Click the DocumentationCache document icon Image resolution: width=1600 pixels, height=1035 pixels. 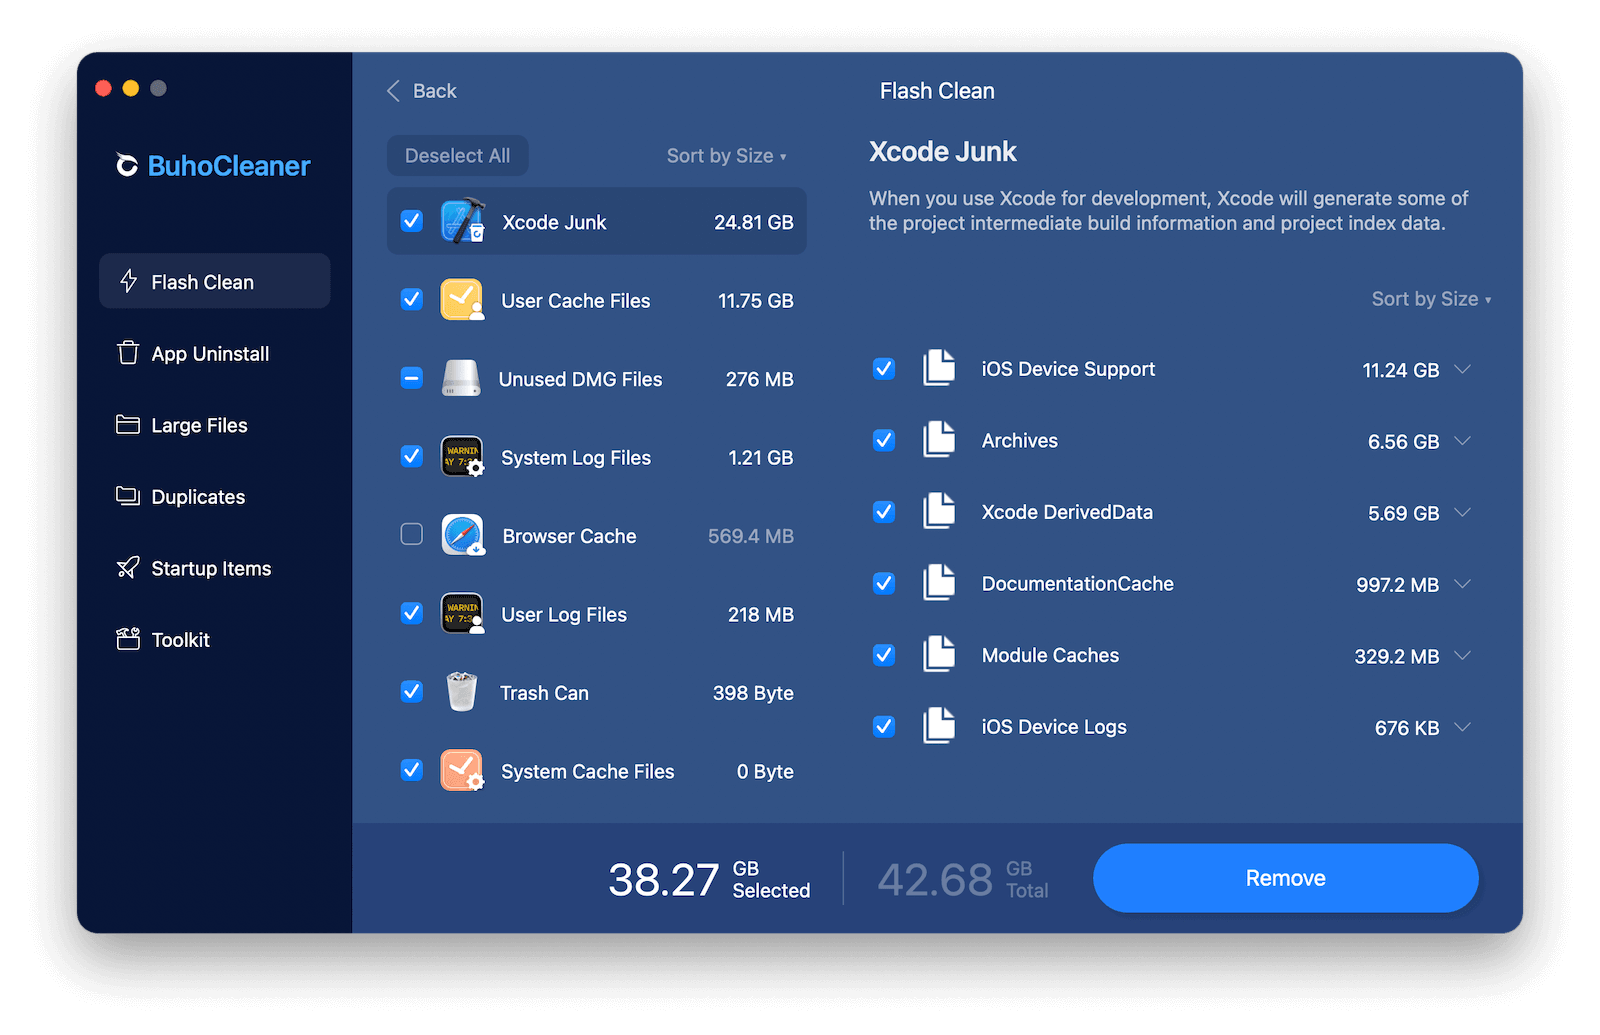tap(939, 583)
